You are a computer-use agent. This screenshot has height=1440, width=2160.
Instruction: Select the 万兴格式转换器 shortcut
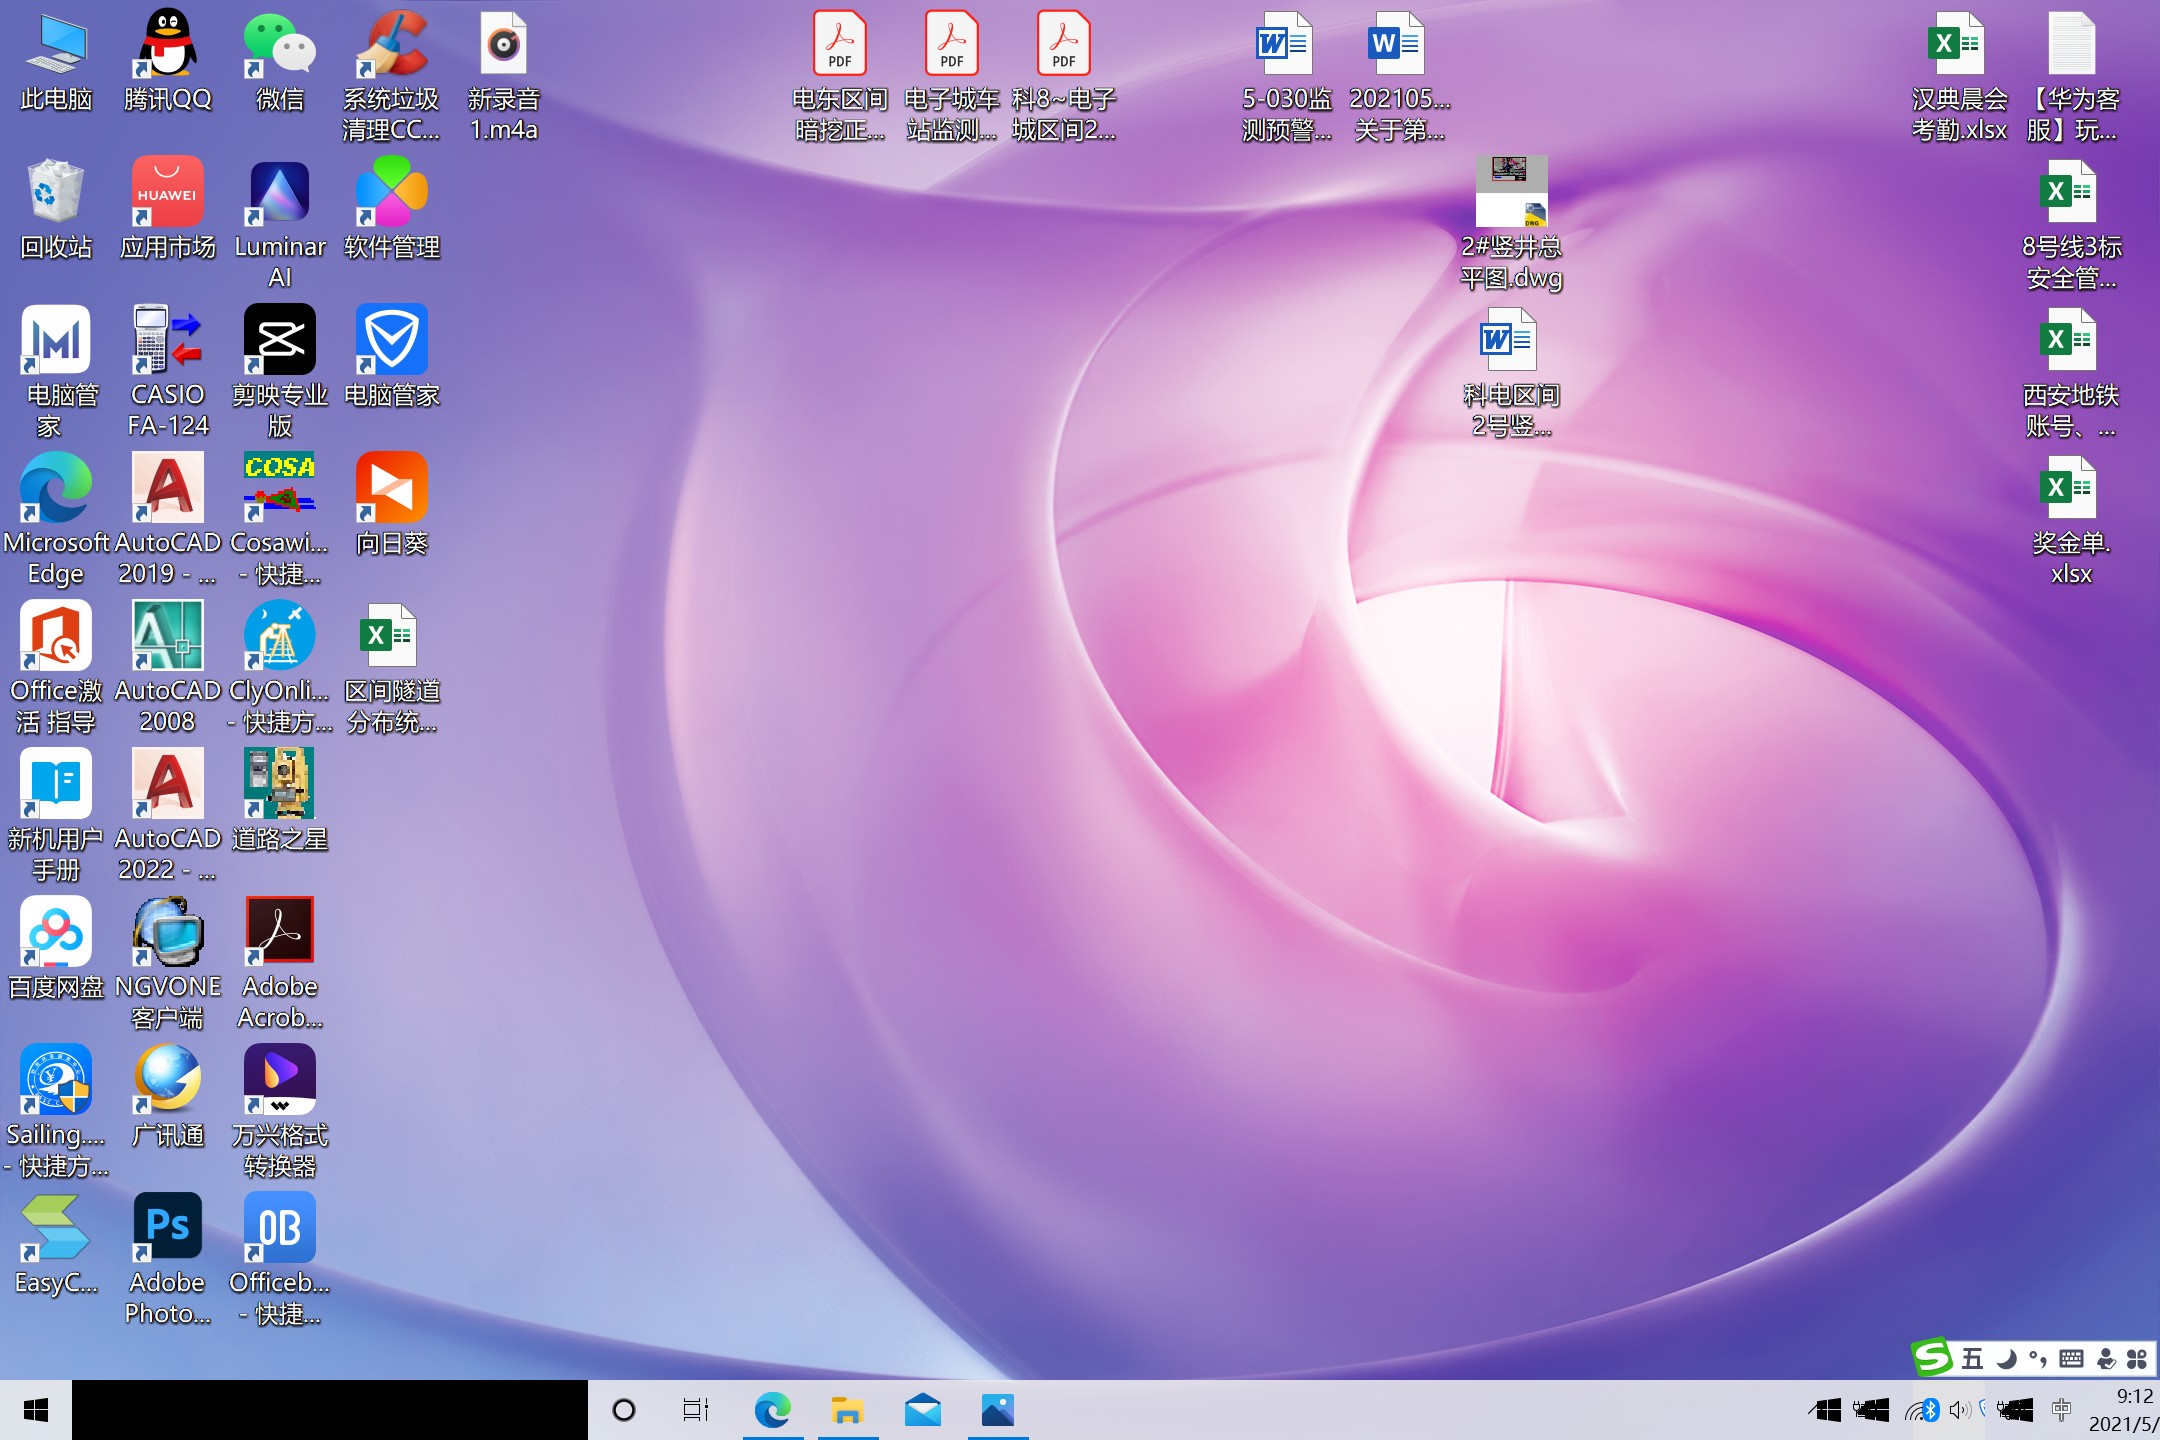pos(279,1112)
